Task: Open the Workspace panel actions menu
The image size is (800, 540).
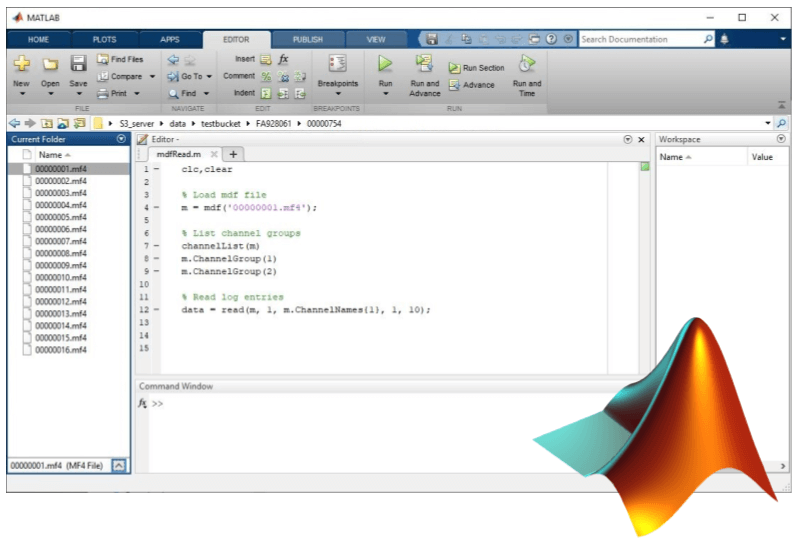Action: pos(781,139)
